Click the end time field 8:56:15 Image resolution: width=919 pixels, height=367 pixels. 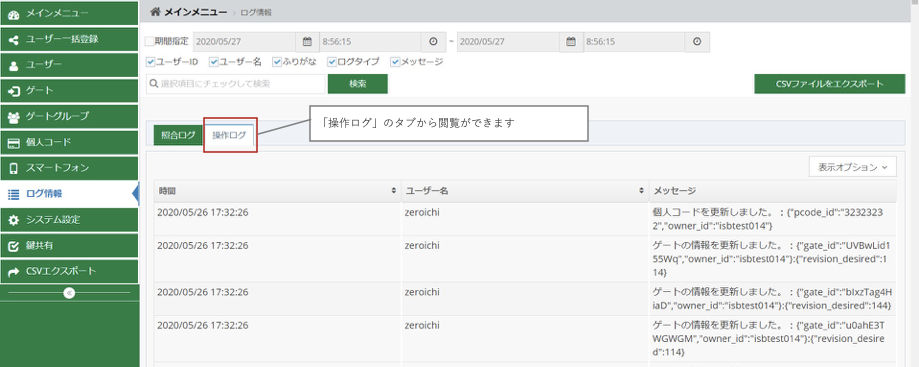click(x=634, y=42)
